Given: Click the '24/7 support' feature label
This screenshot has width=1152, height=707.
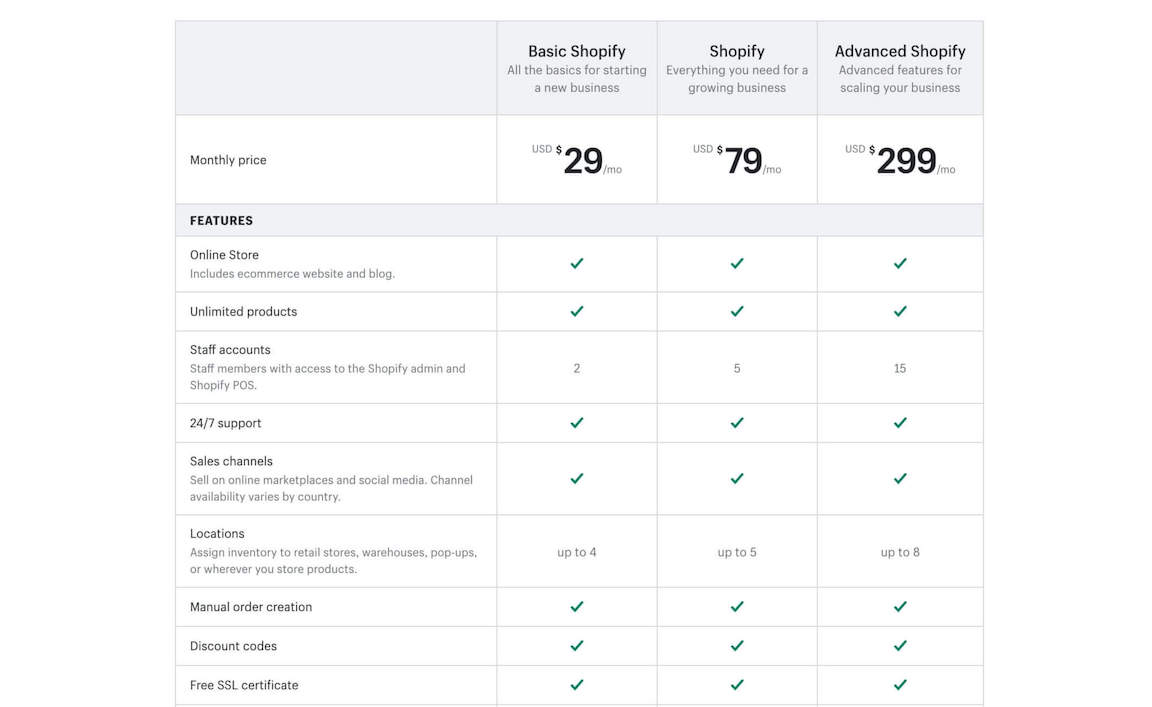Looking at the screenshot, I should 226,423.
